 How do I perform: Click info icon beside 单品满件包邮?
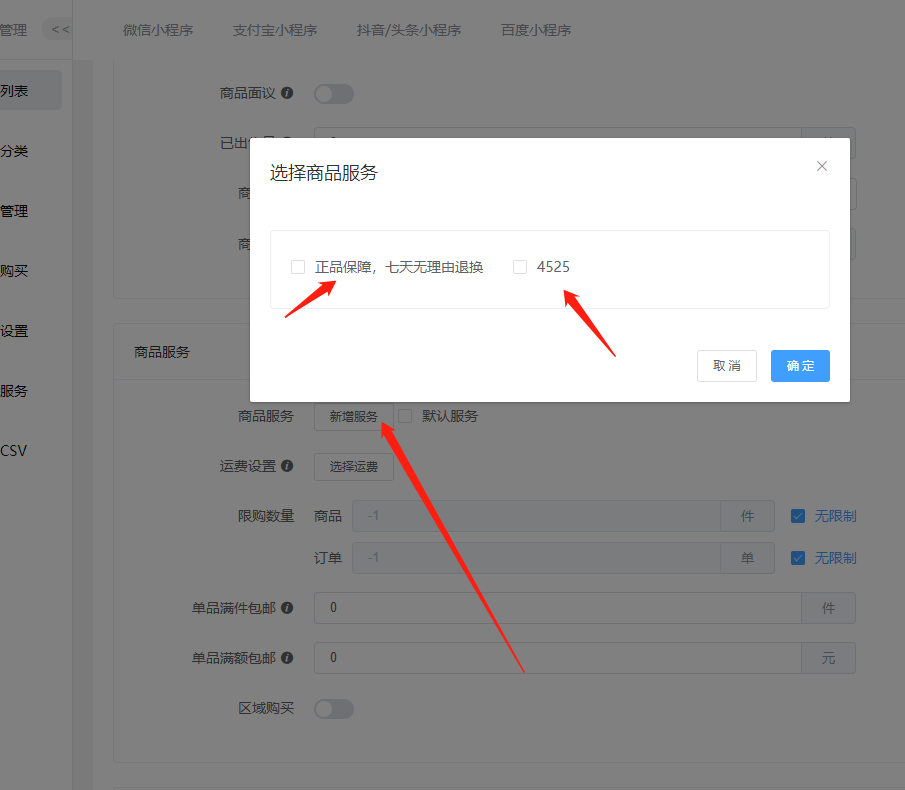287,608
